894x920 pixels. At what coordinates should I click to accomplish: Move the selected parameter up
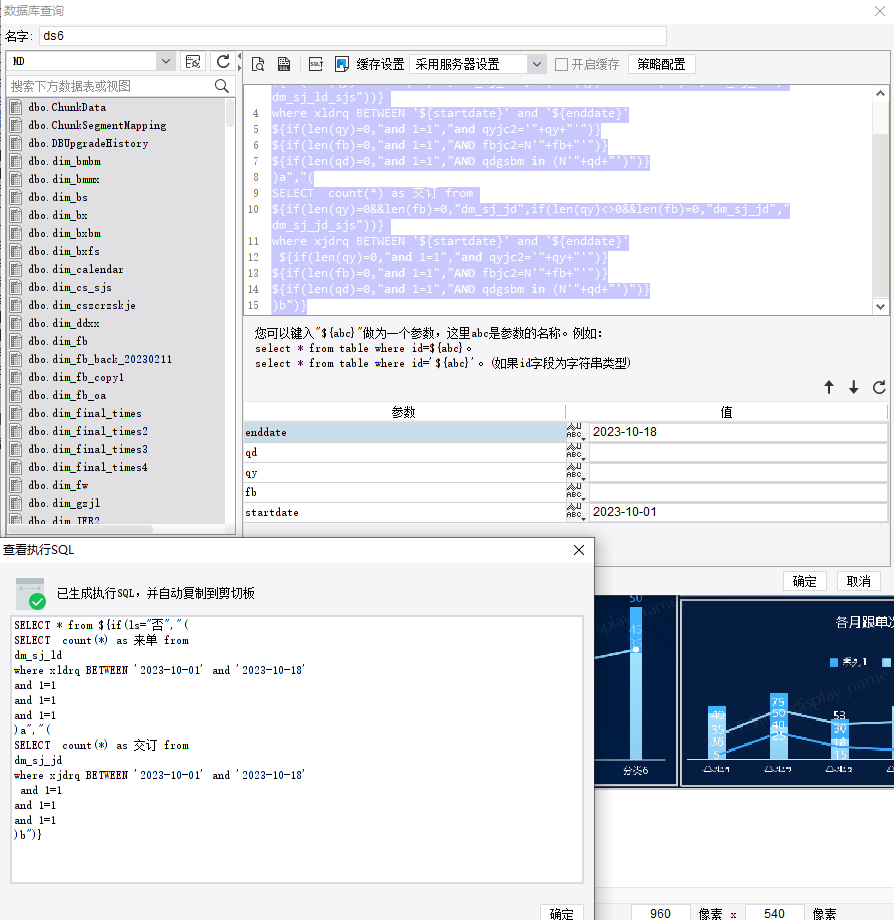coord(829,387)
